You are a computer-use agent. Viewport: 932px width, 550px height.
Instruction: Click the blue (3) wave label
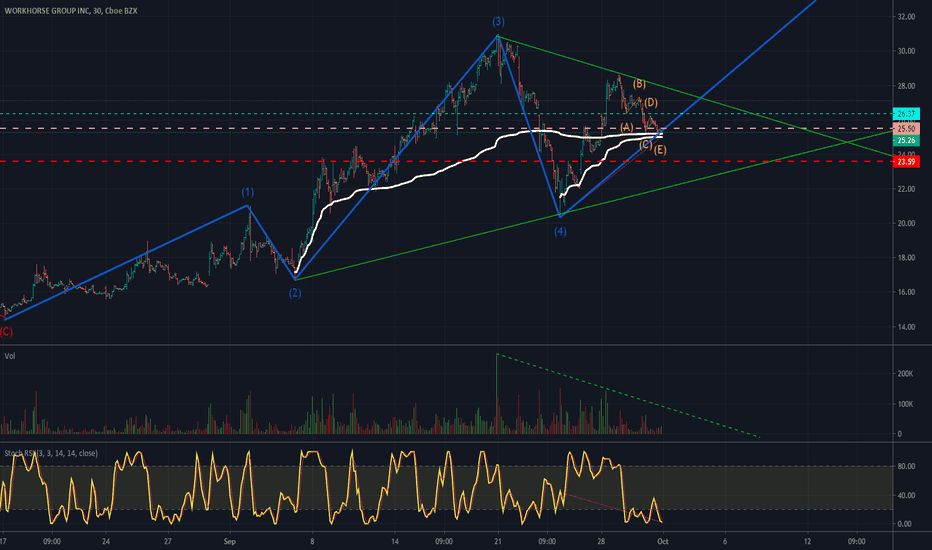[498, 22]
